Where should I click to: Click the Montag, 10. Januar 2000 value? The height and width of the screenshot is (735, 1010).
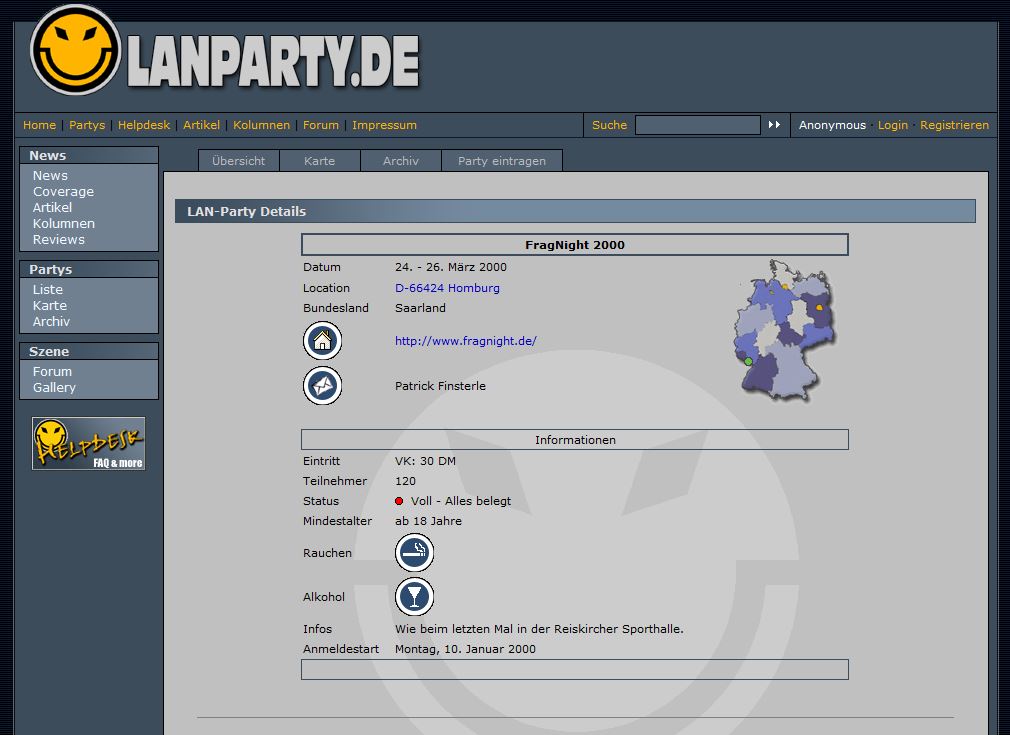pyautogui.click(x=465, y=649)
